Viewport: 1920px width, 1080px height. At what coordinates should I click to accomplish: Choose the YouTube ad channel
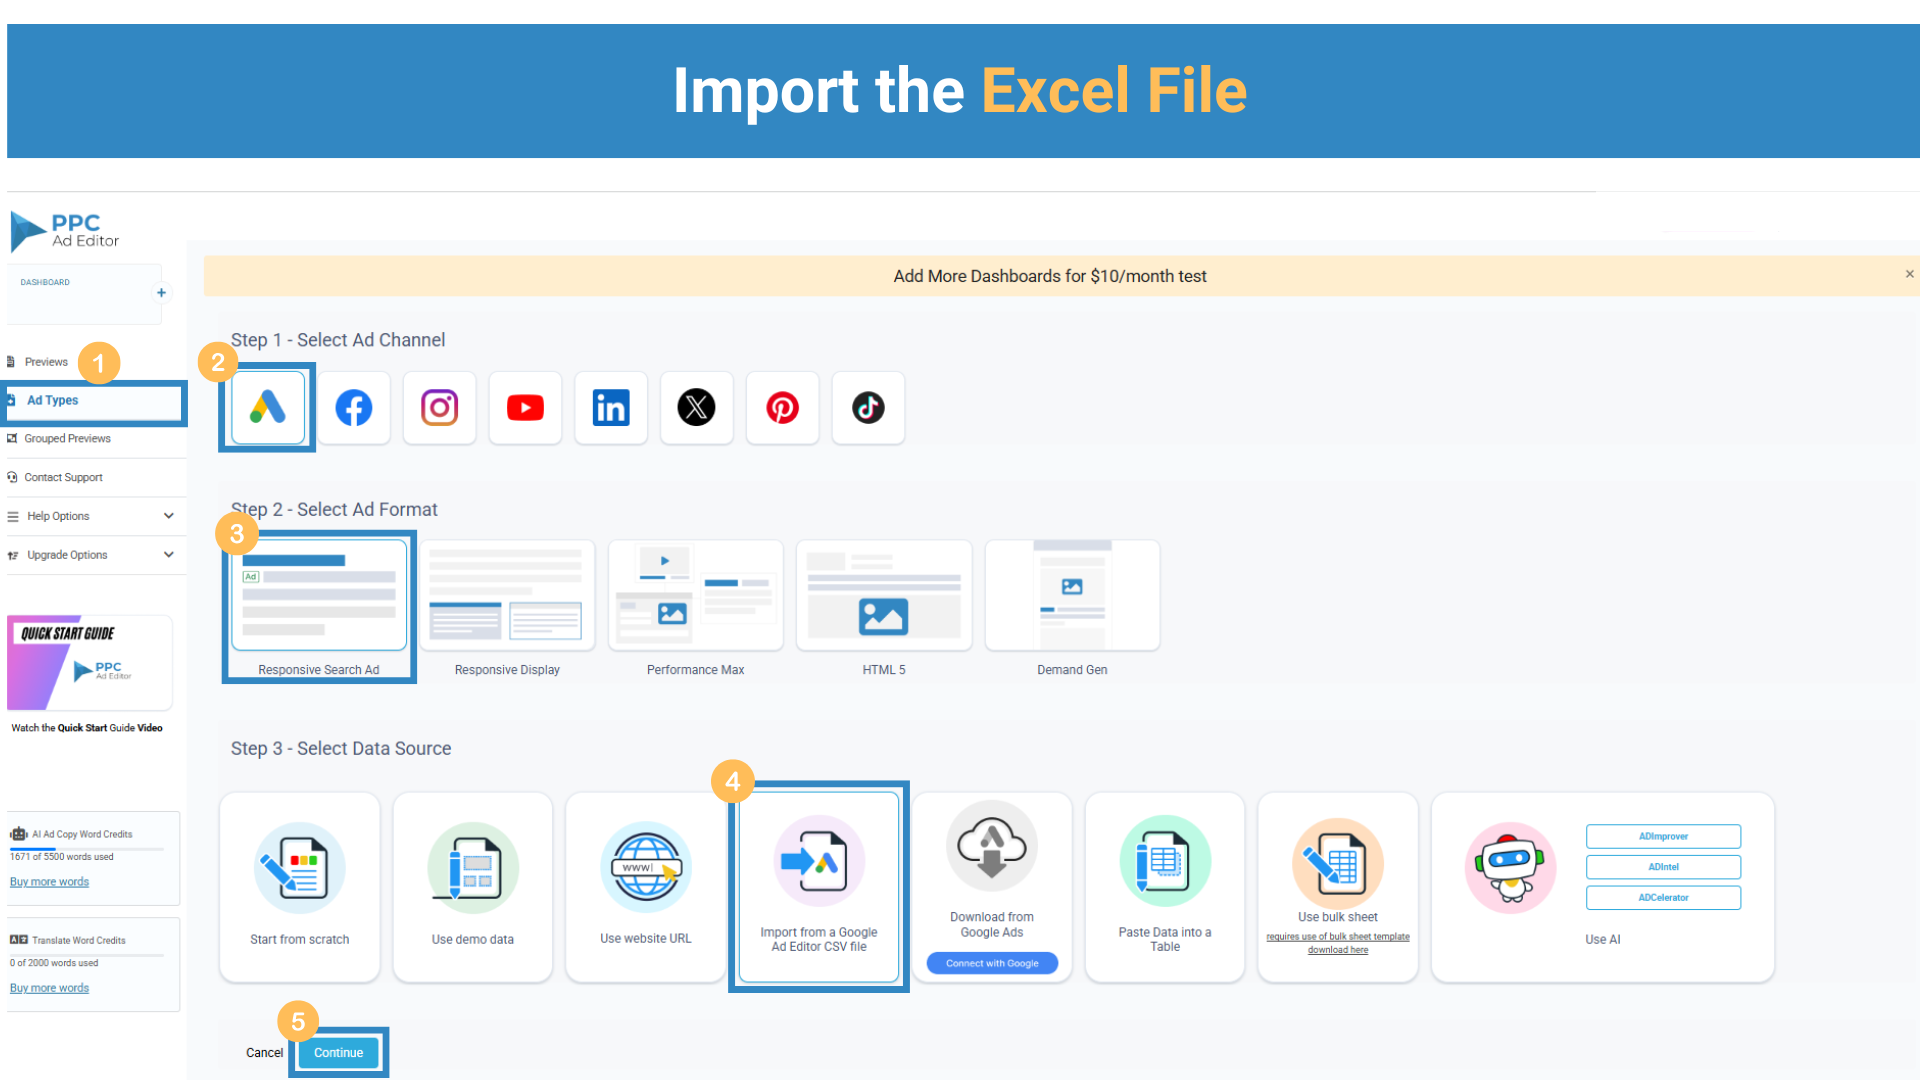click(525, 408)
